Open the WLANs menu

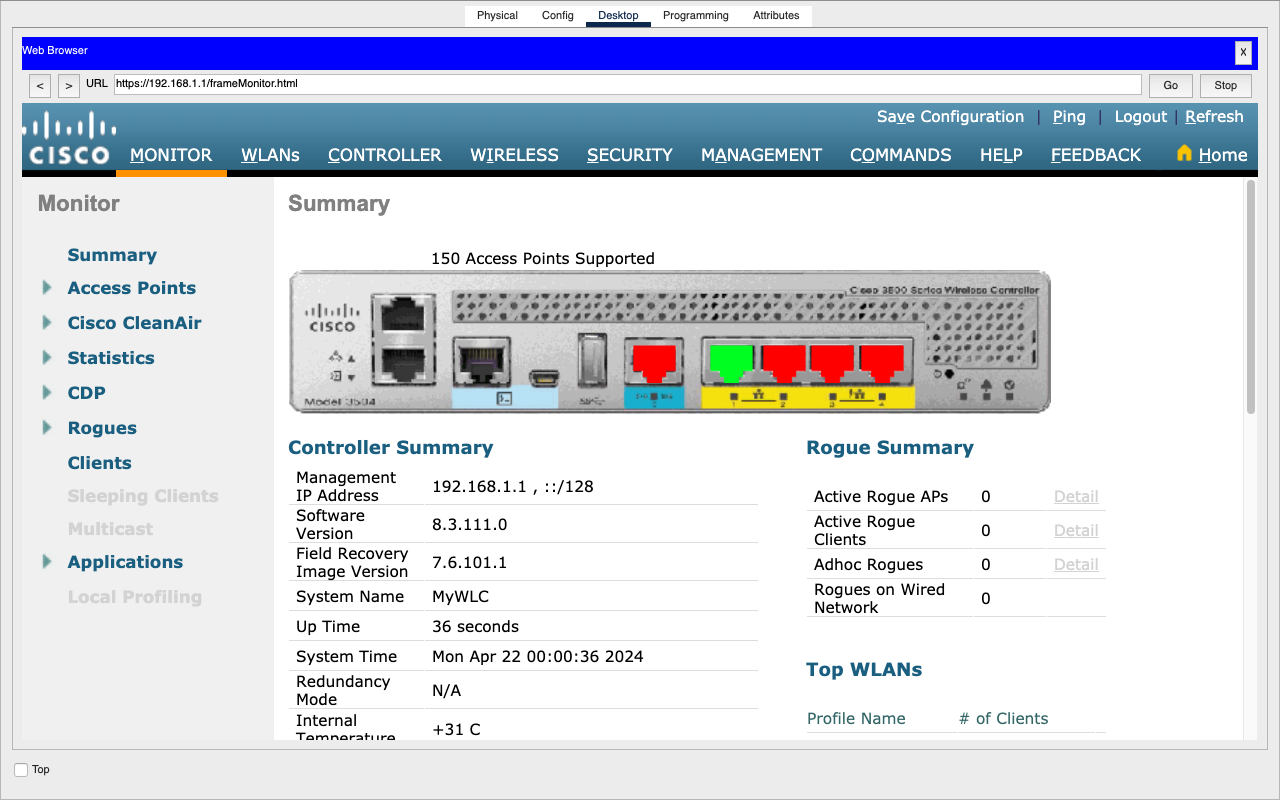pyautogui.click(x=270, y=155)
